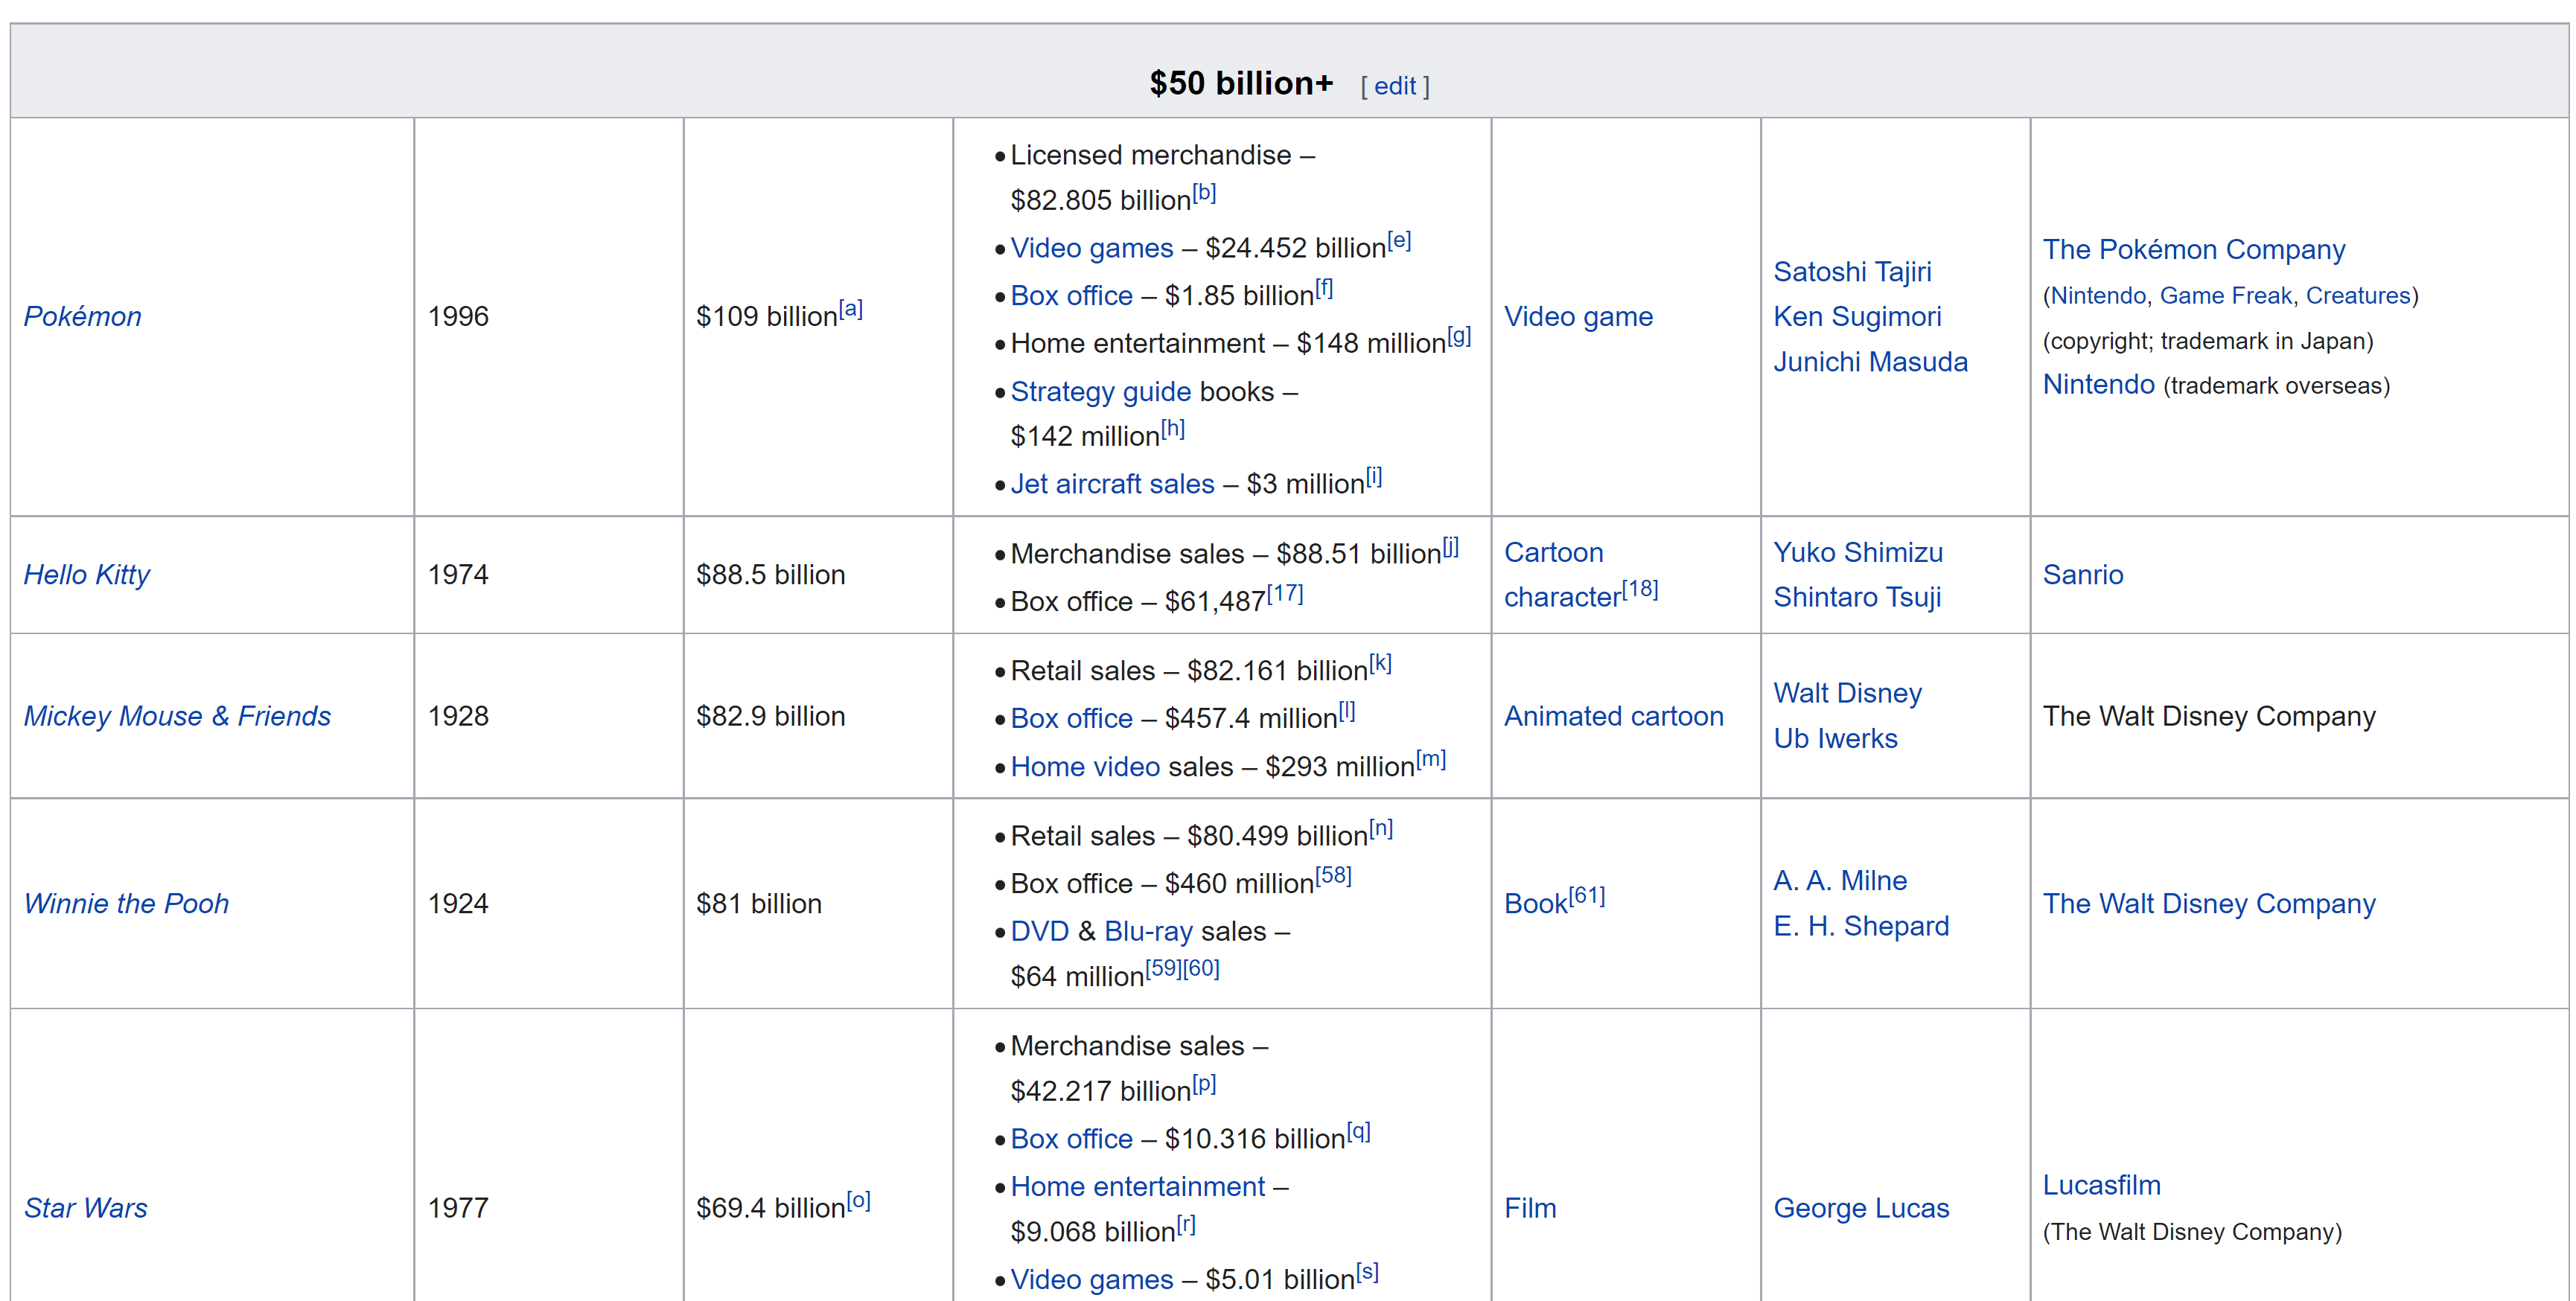This screenshot has width=2576, height=1301.
Task: Select the $88.5 billion revenue text
Action: coord(770,574)
